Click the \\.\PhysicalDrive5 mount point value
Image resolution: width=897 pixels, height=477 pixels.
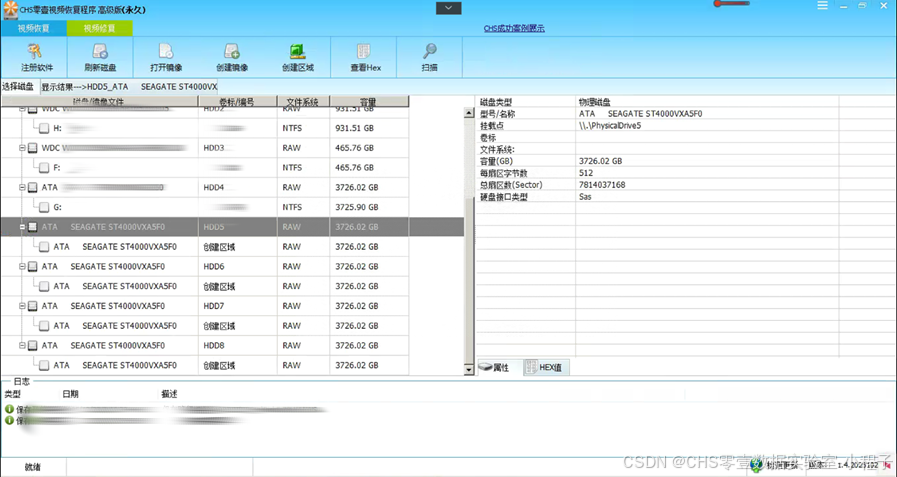610,125
